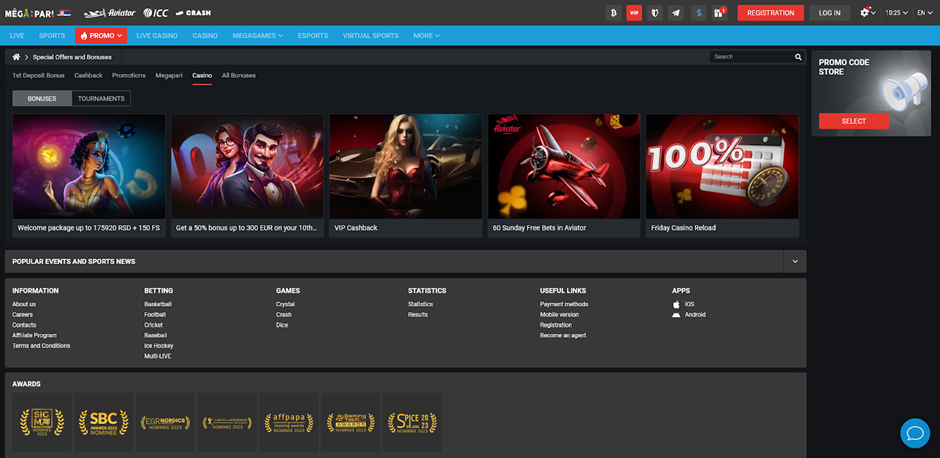This screenshot has height=458, width=940.
Task: Open the Esports navigation item
Action: click(313, 35)
